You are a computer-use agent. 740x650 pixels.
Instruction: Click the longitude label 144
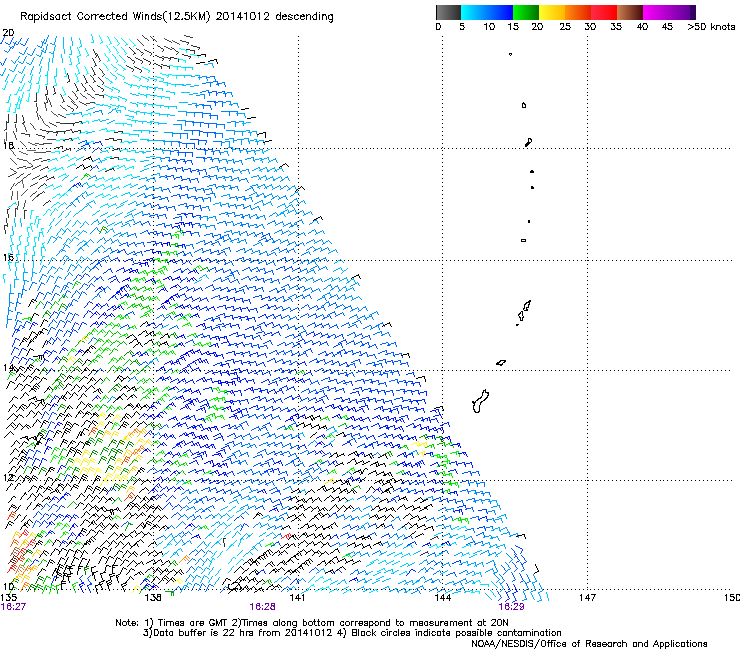click(x=442, y=598)
